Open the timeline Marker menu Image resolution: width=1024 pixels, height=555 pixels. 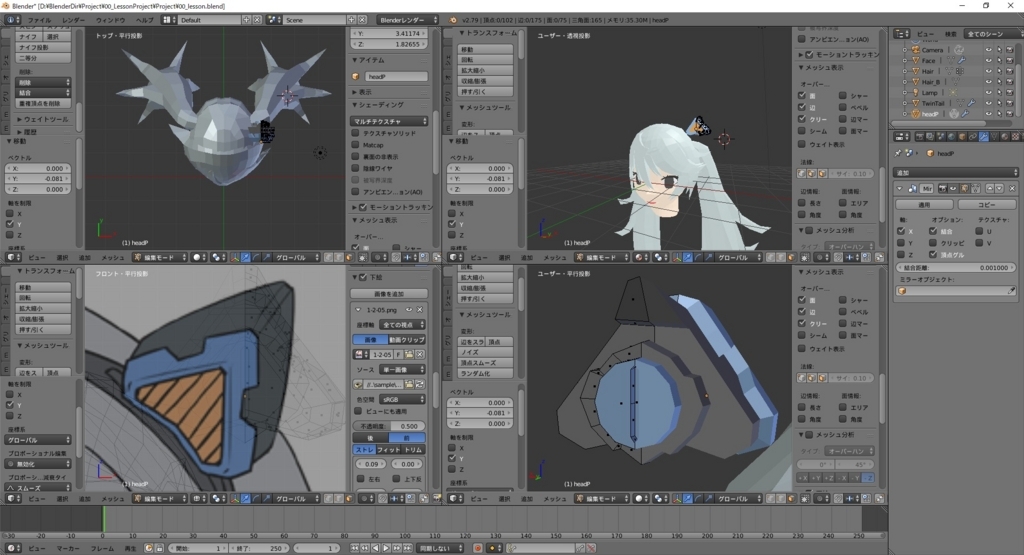pos(68,548)
